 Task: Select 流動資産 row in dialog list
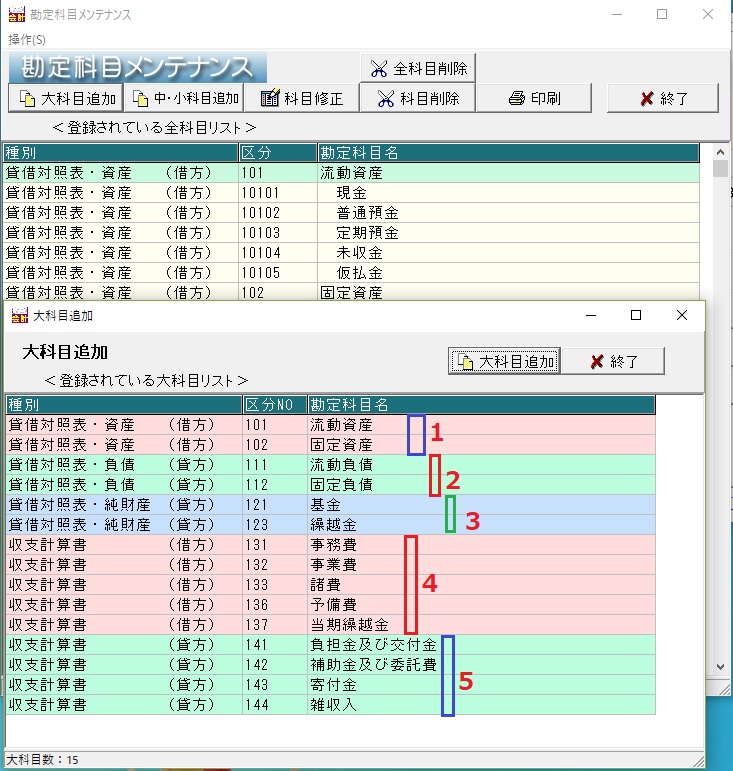pyautogui.click(x=330, y=425)
